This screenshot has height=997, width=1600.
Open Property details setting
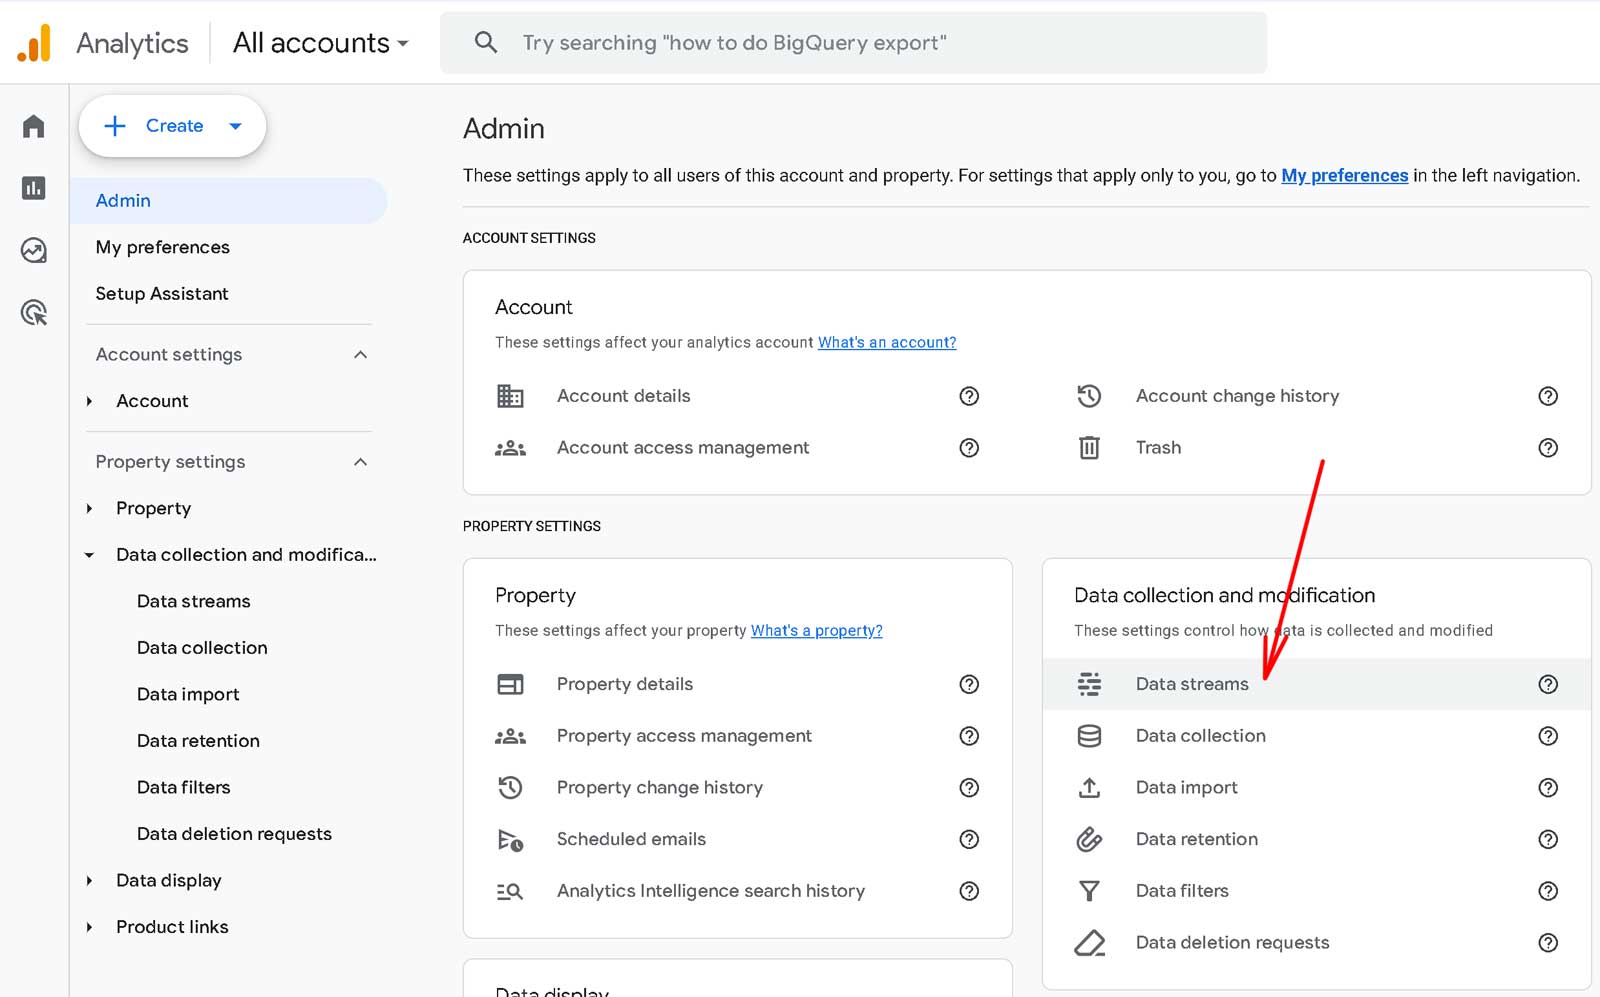(x=625, y=684)
